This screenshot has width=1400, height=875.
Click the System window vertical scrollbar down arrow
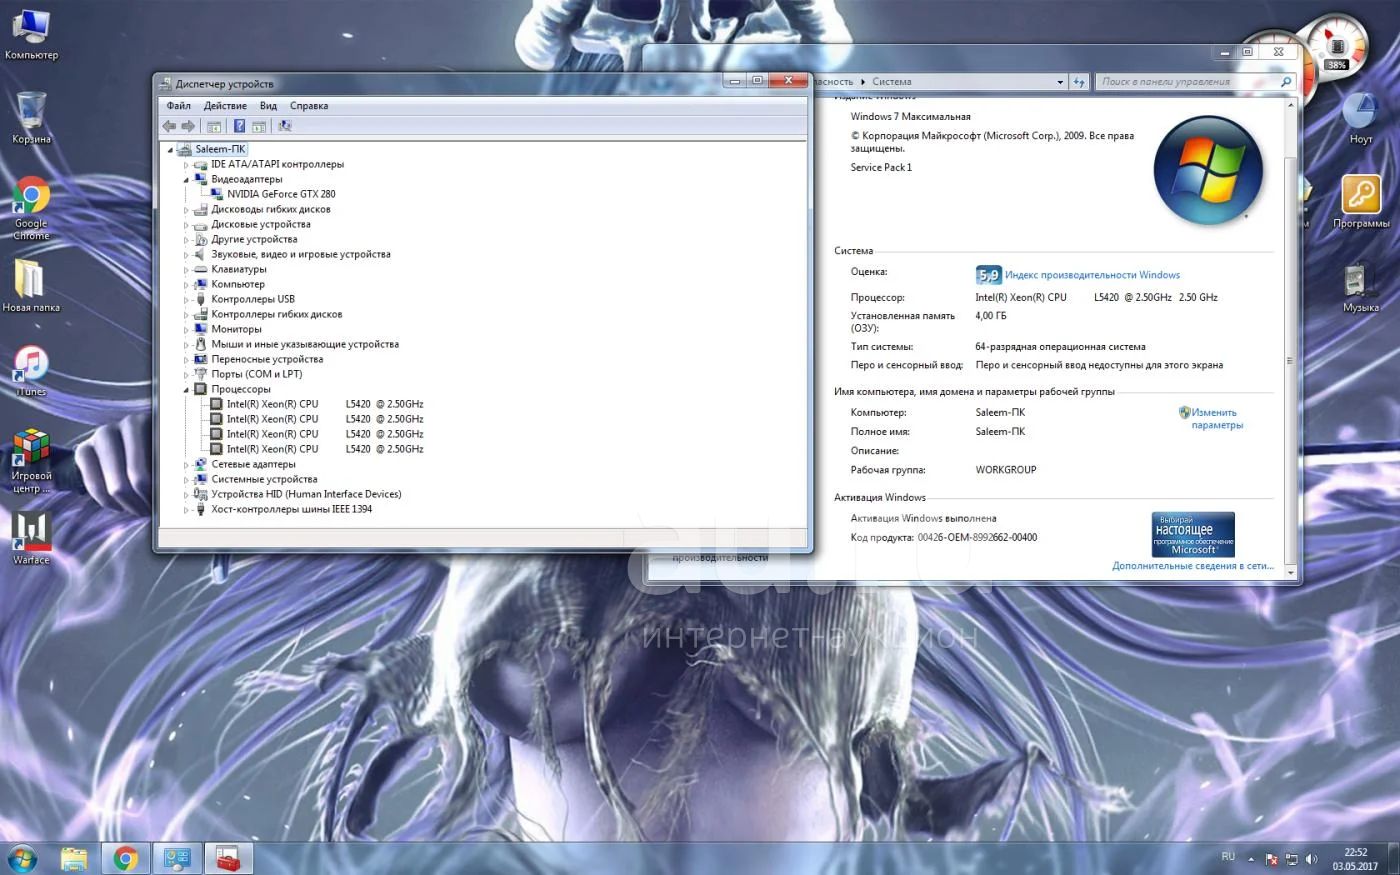(x=1290, y=573)
